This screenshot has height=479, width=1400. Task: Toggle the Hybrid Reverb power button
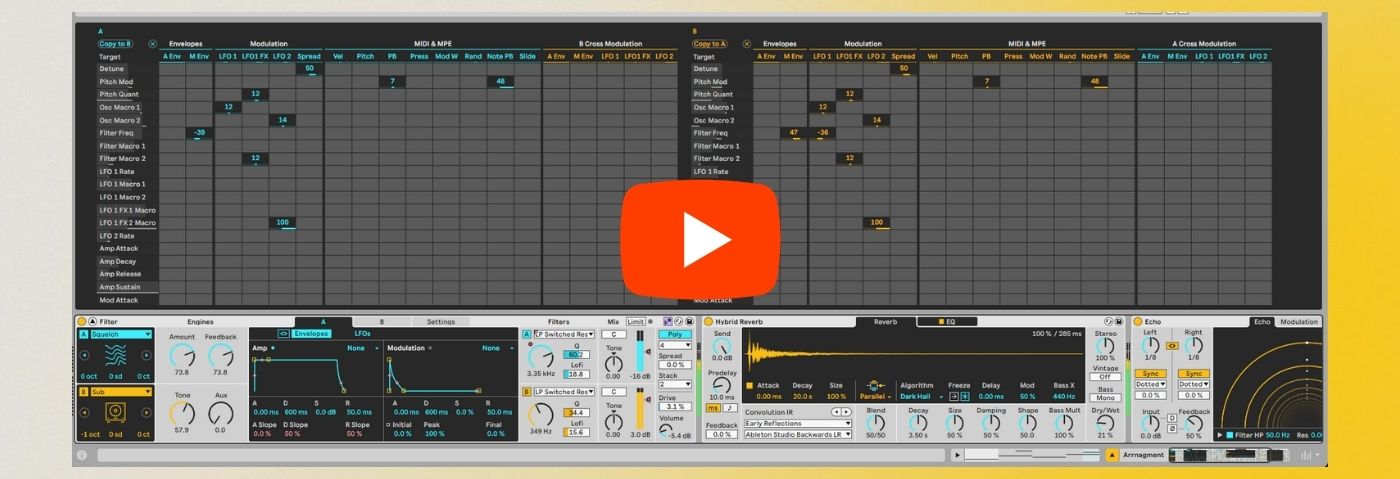pyautogui.click(x=708, y=322)
